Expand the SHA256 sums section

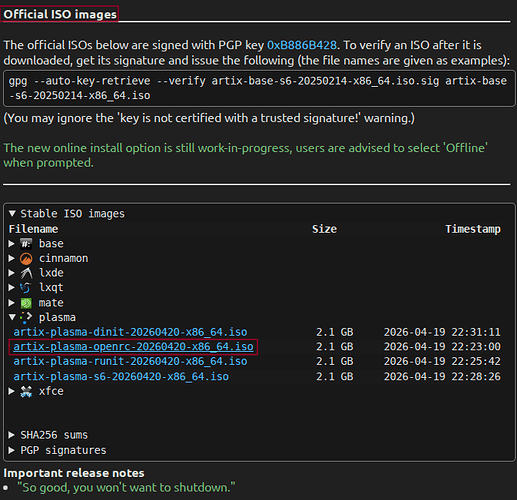click(12, 435)
